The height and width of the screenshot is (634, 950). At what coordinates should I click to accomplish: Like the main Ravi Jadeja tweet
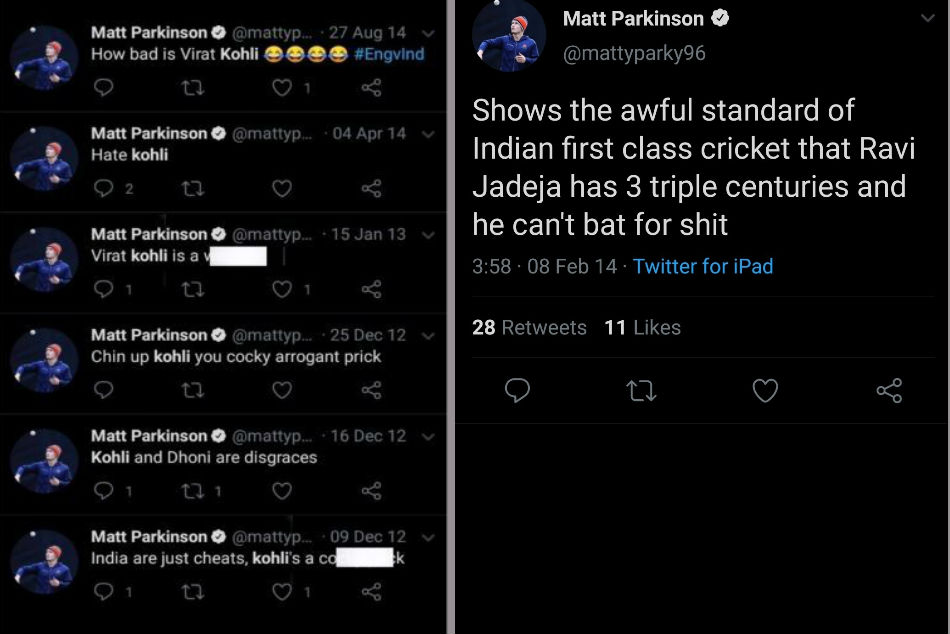click(765, 391)
